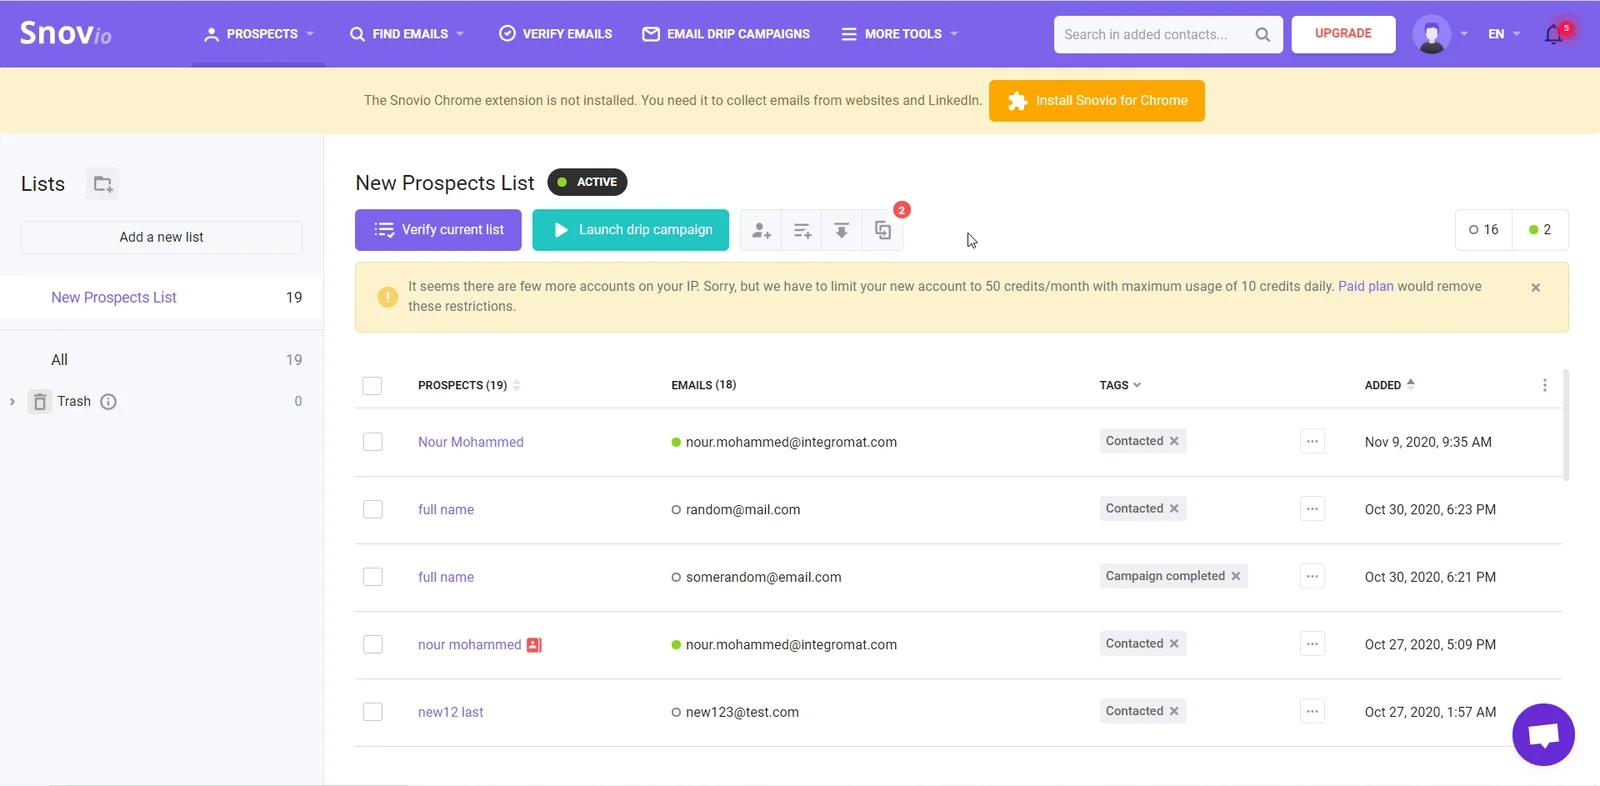The image size is (1600, 786).
Task: Click the Launch drip campaign button
Action: [630, 230]
